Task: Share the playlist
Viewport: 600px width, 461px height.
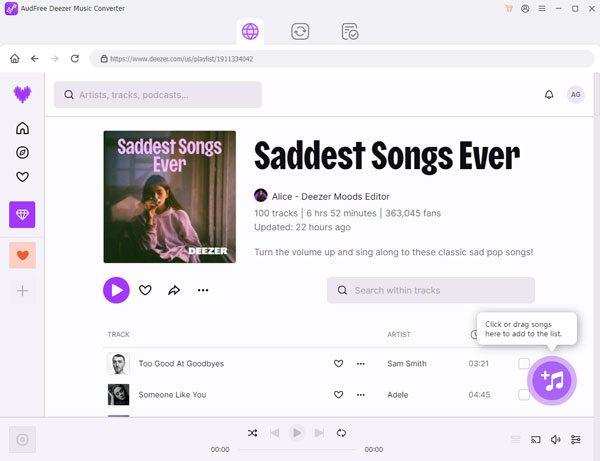Action: (174, 290)
